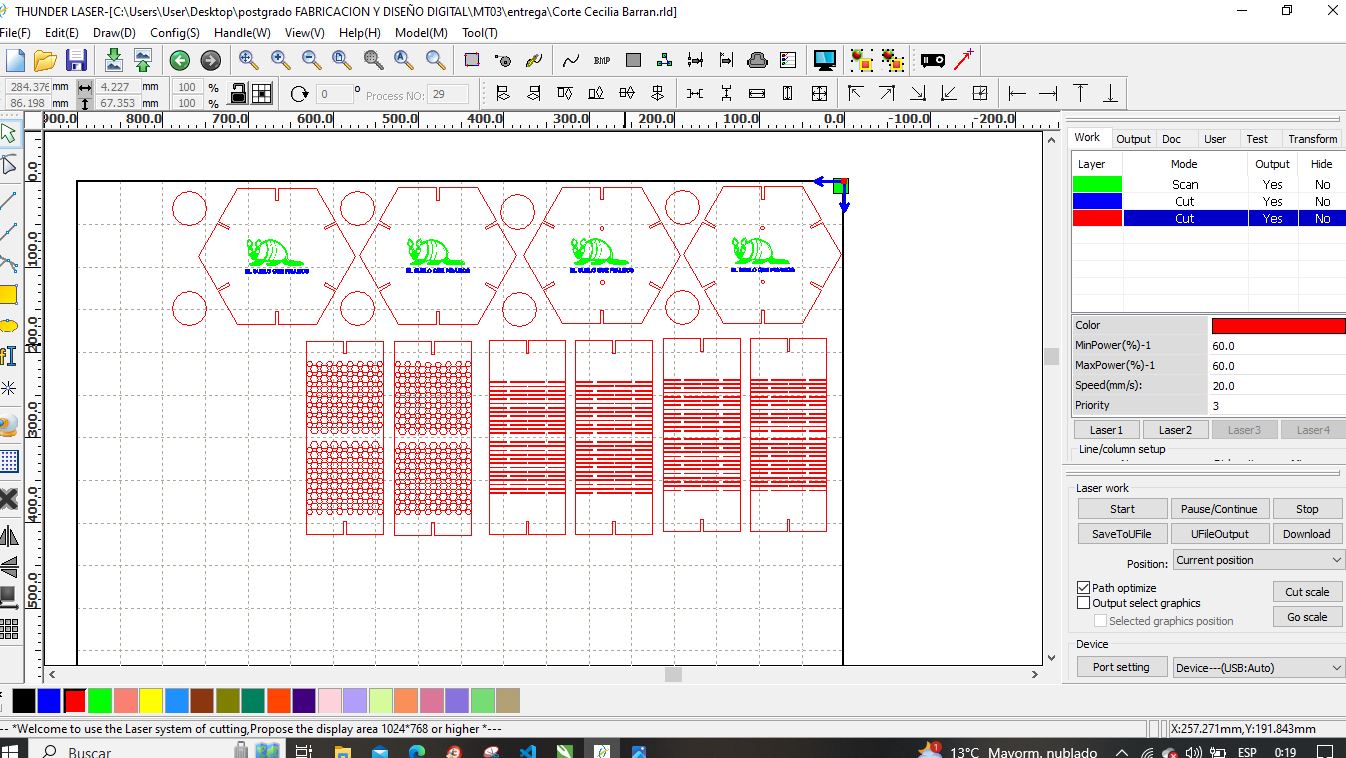
Task: Toggle Output Yes for the blue Cut layer
Action: tap(1272, 201)
